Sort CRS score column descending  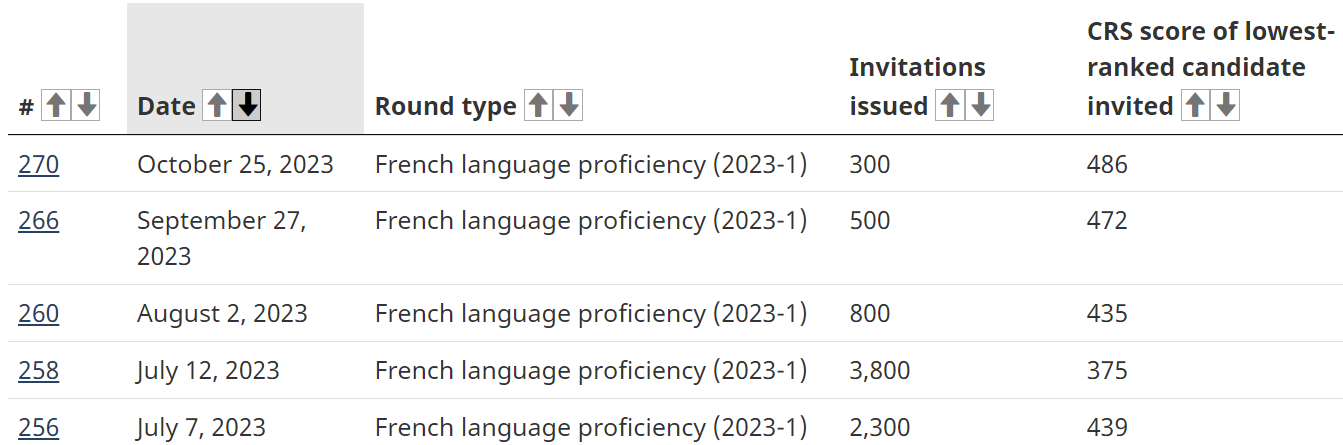click(1226, 105)
